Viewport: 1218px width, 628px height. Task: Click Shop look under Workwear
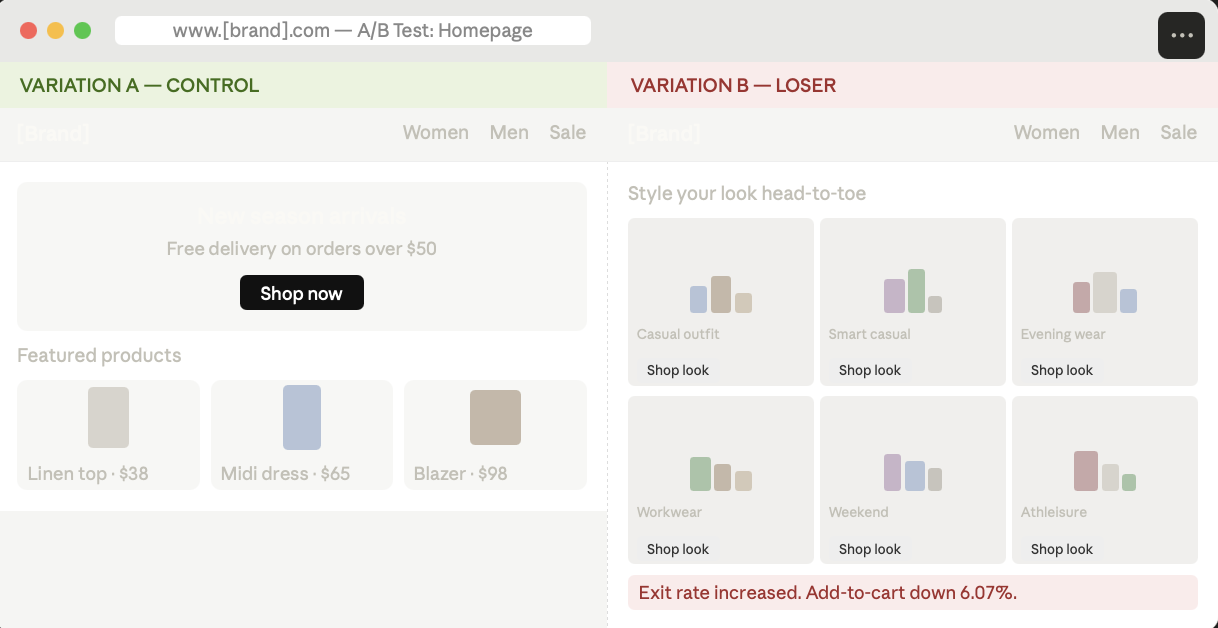point(678,548)
